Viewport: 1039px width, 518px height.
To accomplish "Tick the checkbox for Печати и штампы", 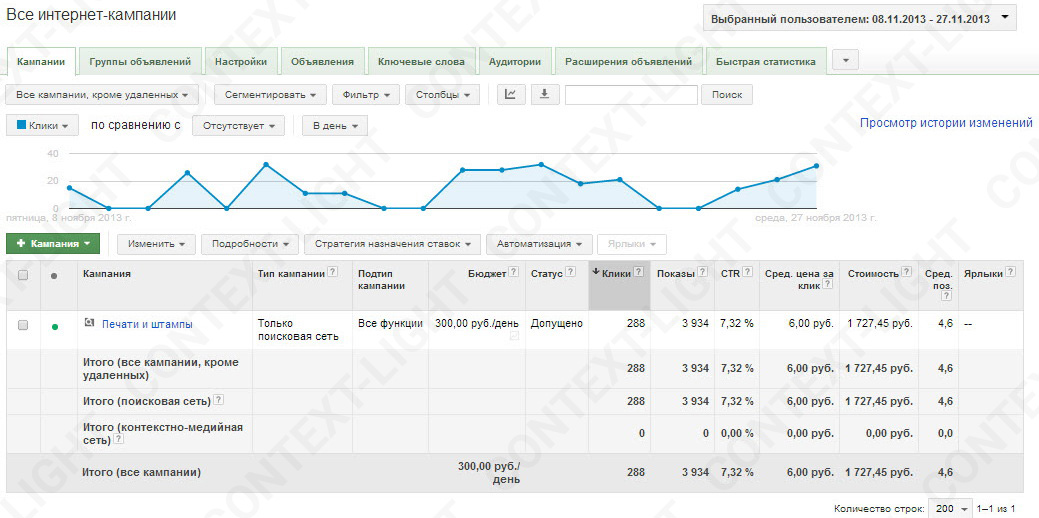I will (x=23, y=325).
